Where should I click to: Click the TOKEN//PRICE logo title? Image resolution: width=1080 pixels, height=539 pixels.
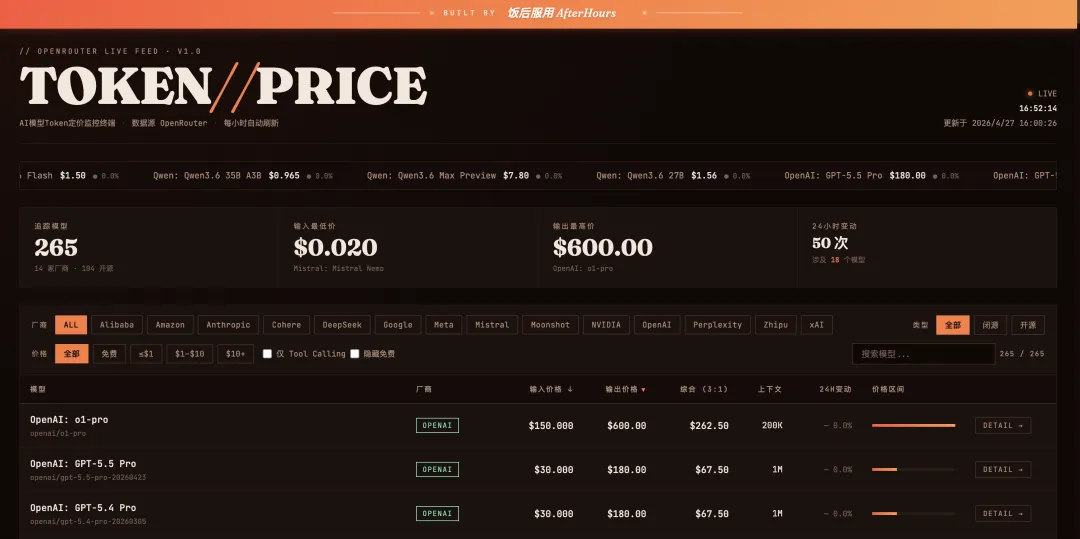pyautogui.click(x=223, y=86)
